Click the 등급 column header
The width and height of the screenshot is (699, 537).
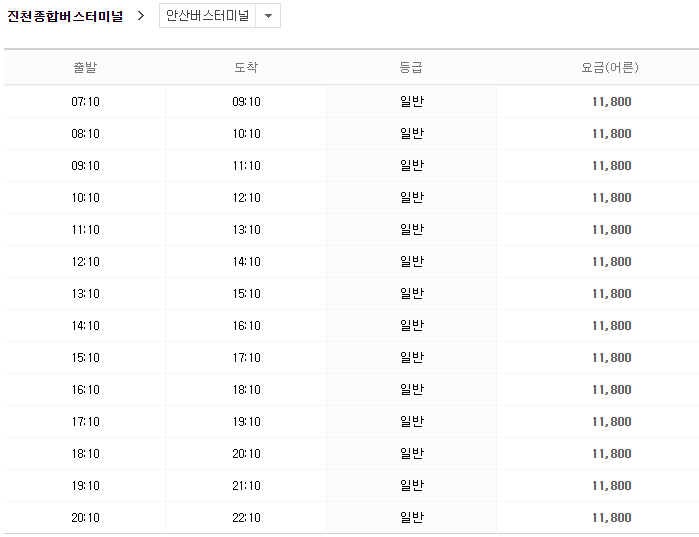(x=411, y=68)
